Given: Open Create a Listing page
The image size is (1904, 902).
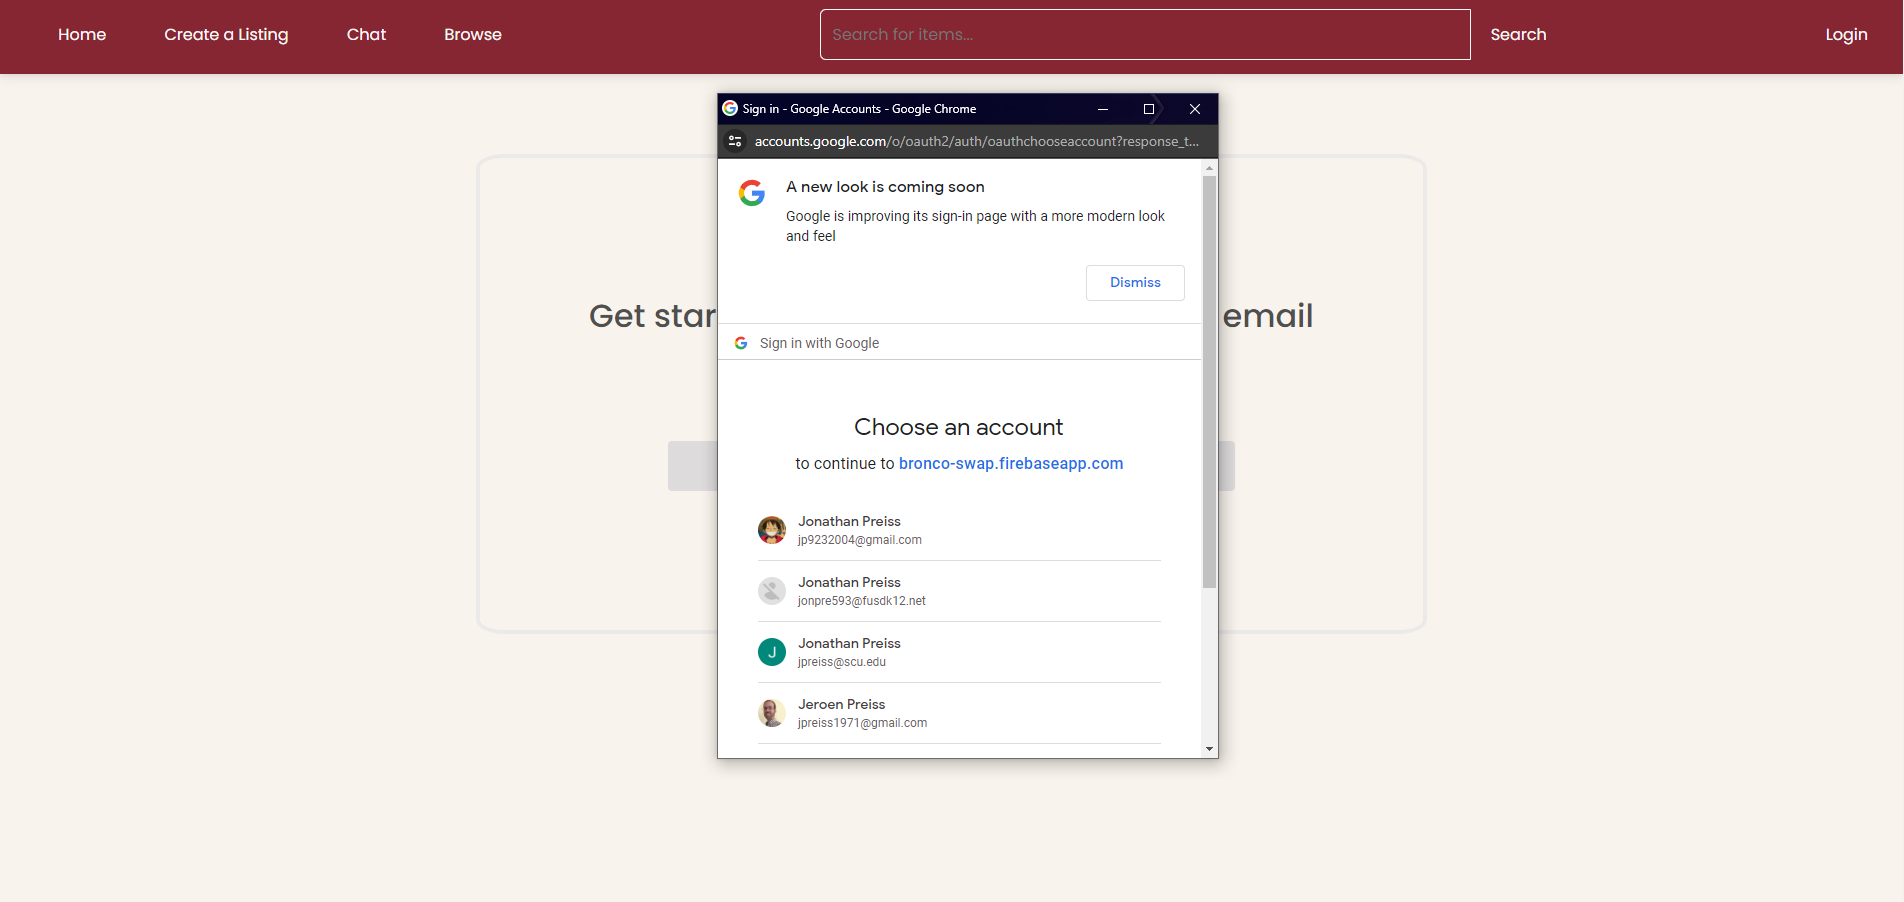Looking at the screenshot, I should (x=226, y=35).
